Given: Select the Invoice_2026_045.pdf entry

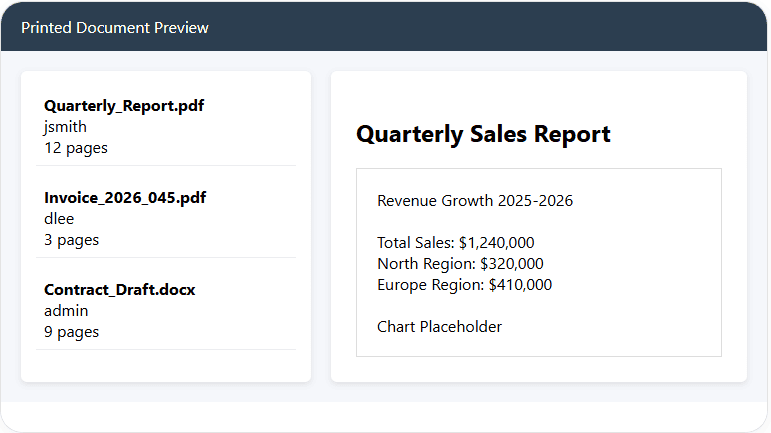Looking at the screenshot, I should coord(125,198).
